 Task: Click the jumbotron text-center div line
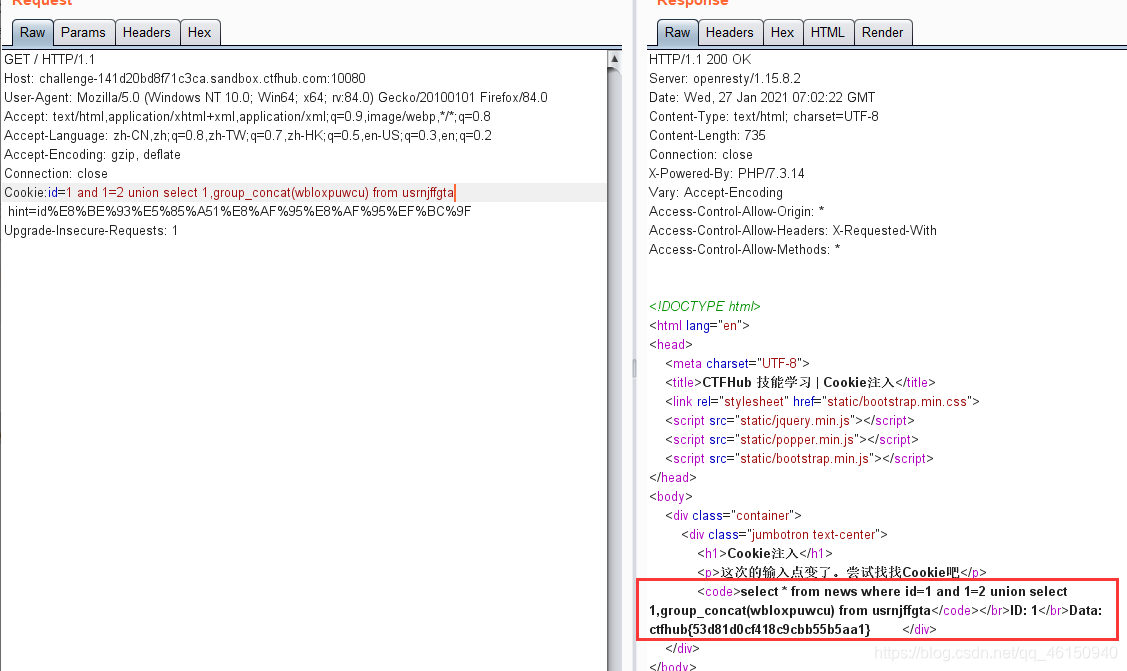click(x=784, y=535)
